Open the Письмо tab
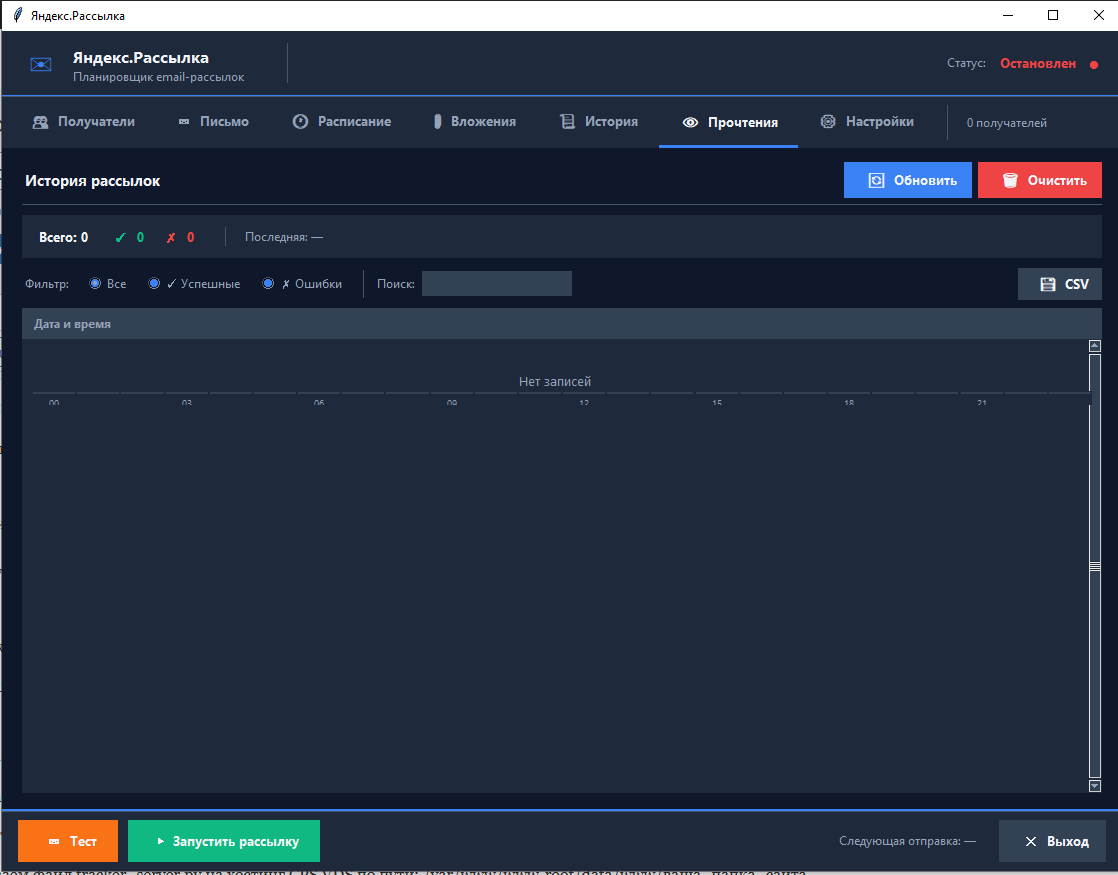Viewport: 1118px width, 875px height. [213, 122]
